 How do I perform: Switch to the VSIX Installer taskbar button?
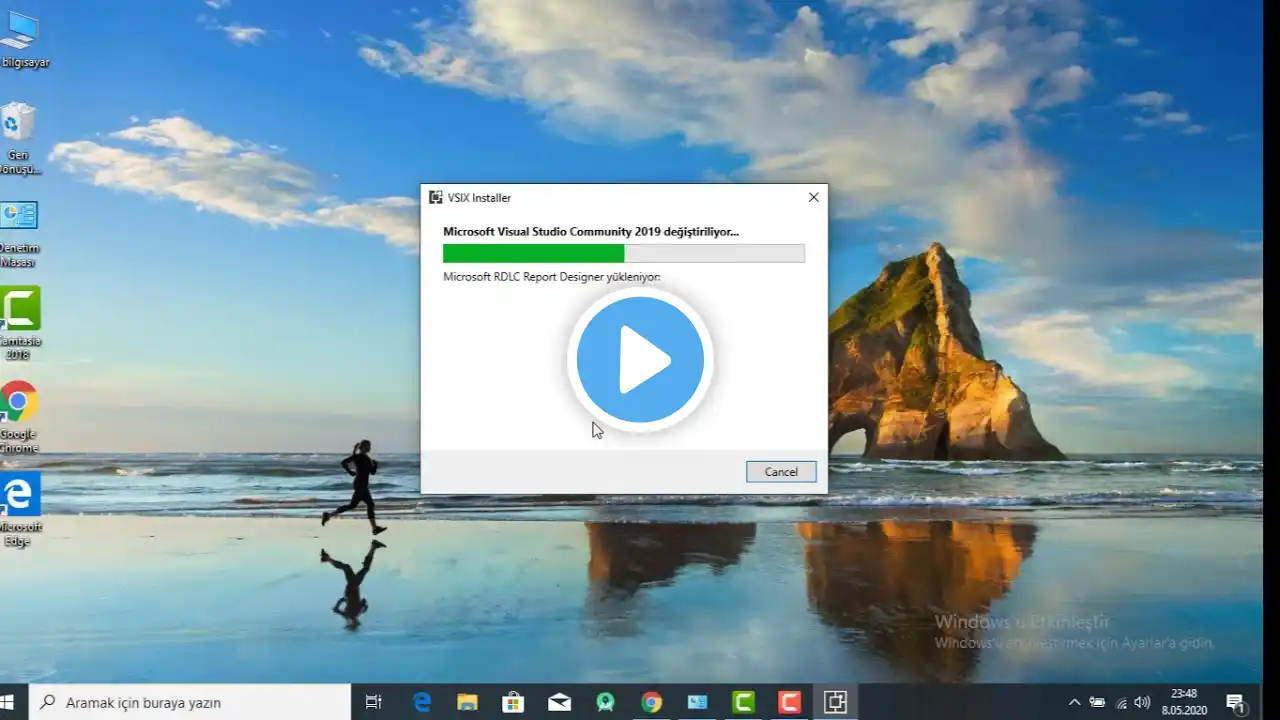[835, 702]
